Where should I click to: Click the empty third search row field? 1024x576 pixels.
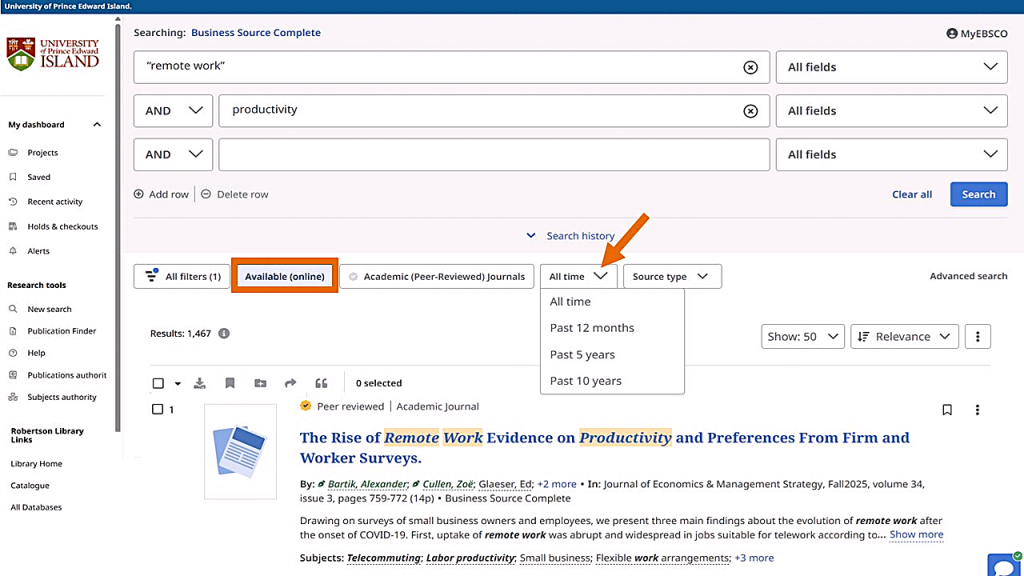[494, 155]
